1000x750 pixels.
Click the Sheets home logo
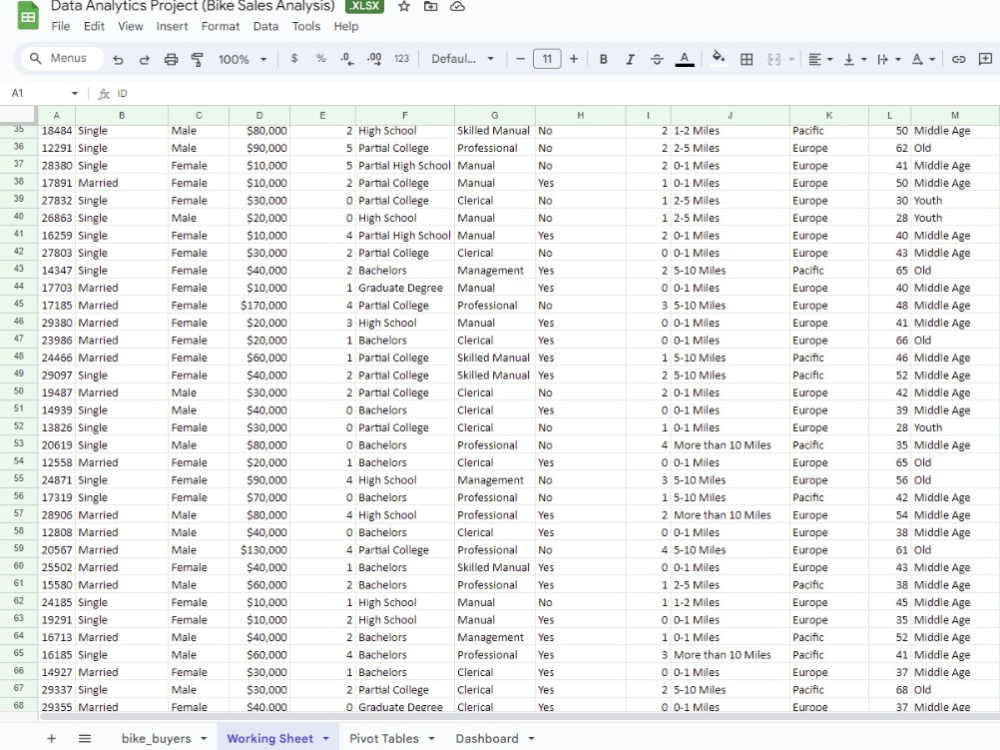[27, 17]
